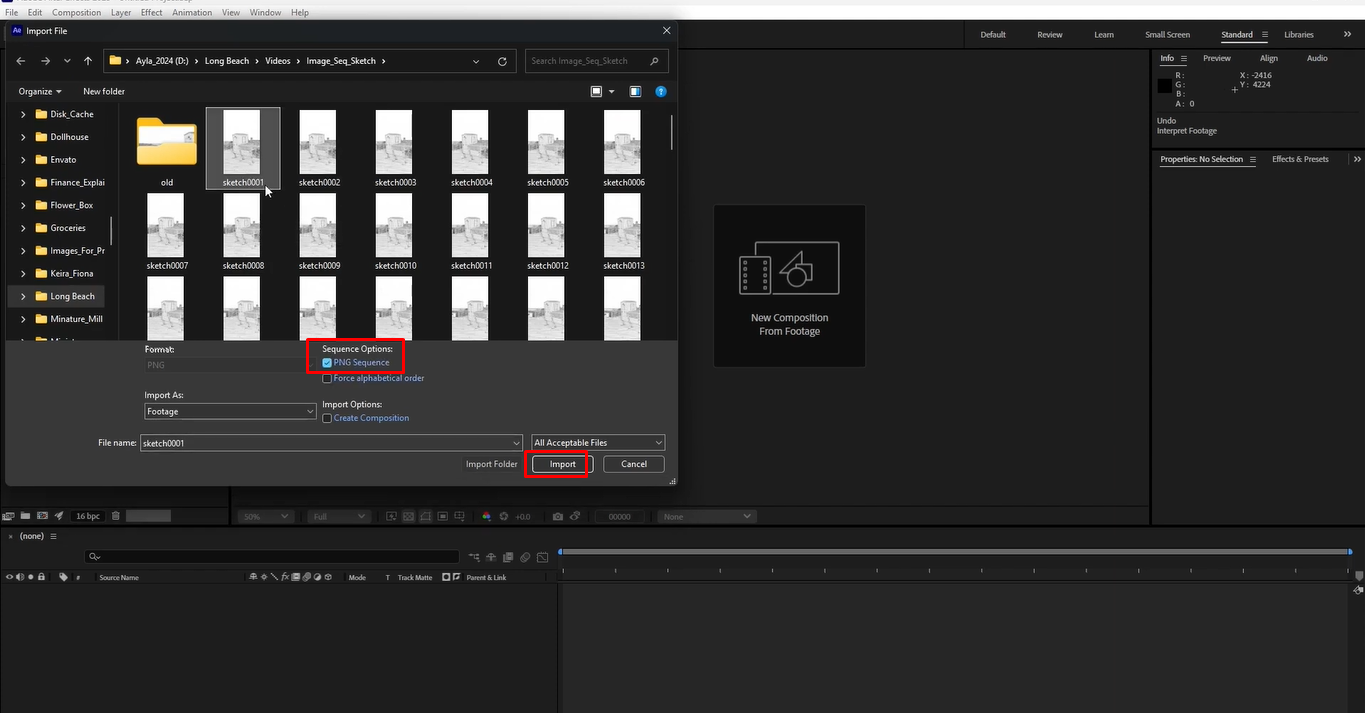The width and height of the screenshot is (1365, 713).
Task: Toggle the transparency grid in the viewer
Action: 408,516
